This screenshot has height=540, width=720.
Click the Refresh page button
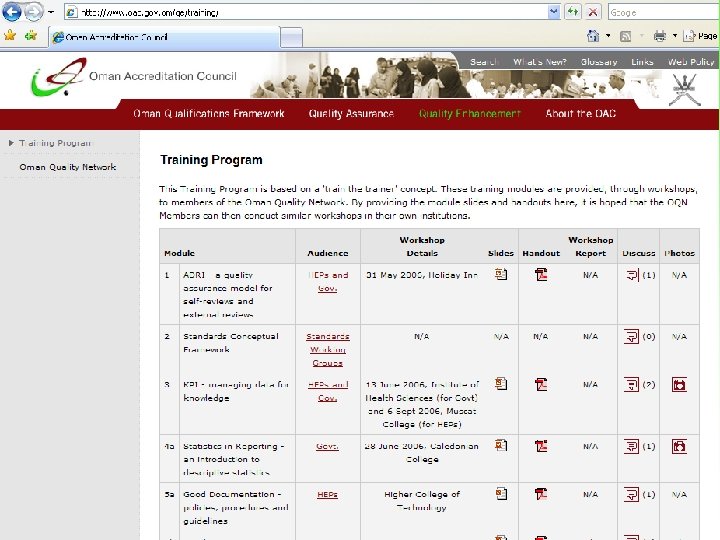pos(573,12)
